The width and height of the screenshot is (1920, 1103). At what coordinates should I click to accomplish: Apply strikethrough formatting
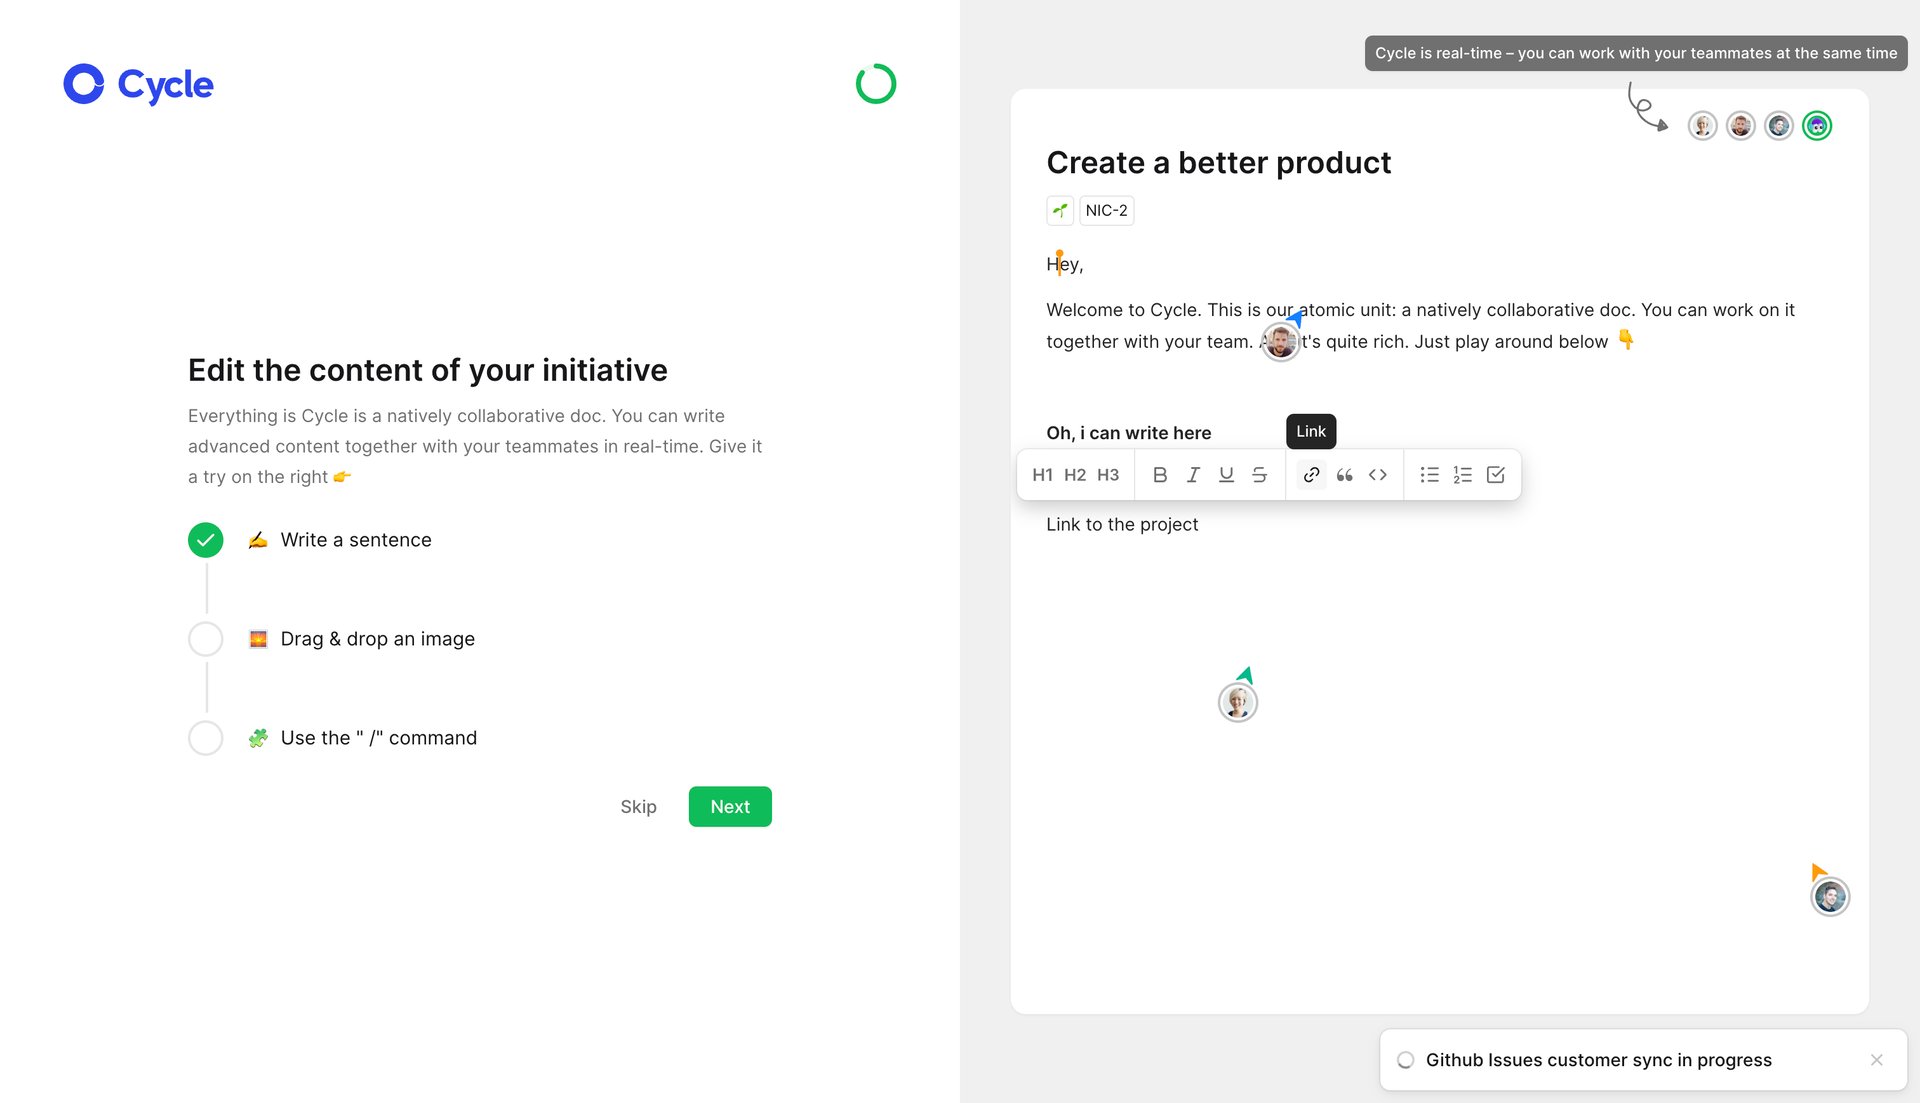(x=1259, y=474)
